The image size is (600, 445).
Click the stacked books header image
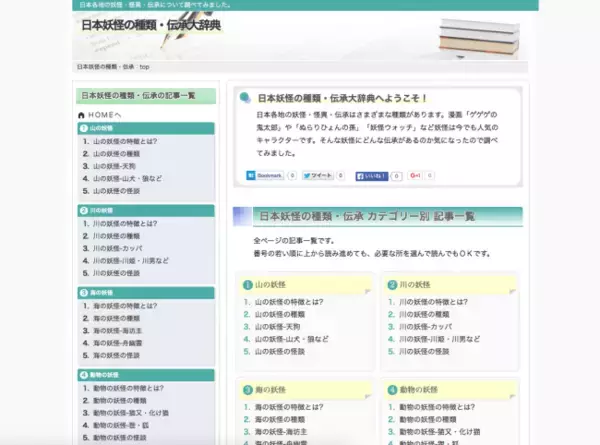click(479, 38)
